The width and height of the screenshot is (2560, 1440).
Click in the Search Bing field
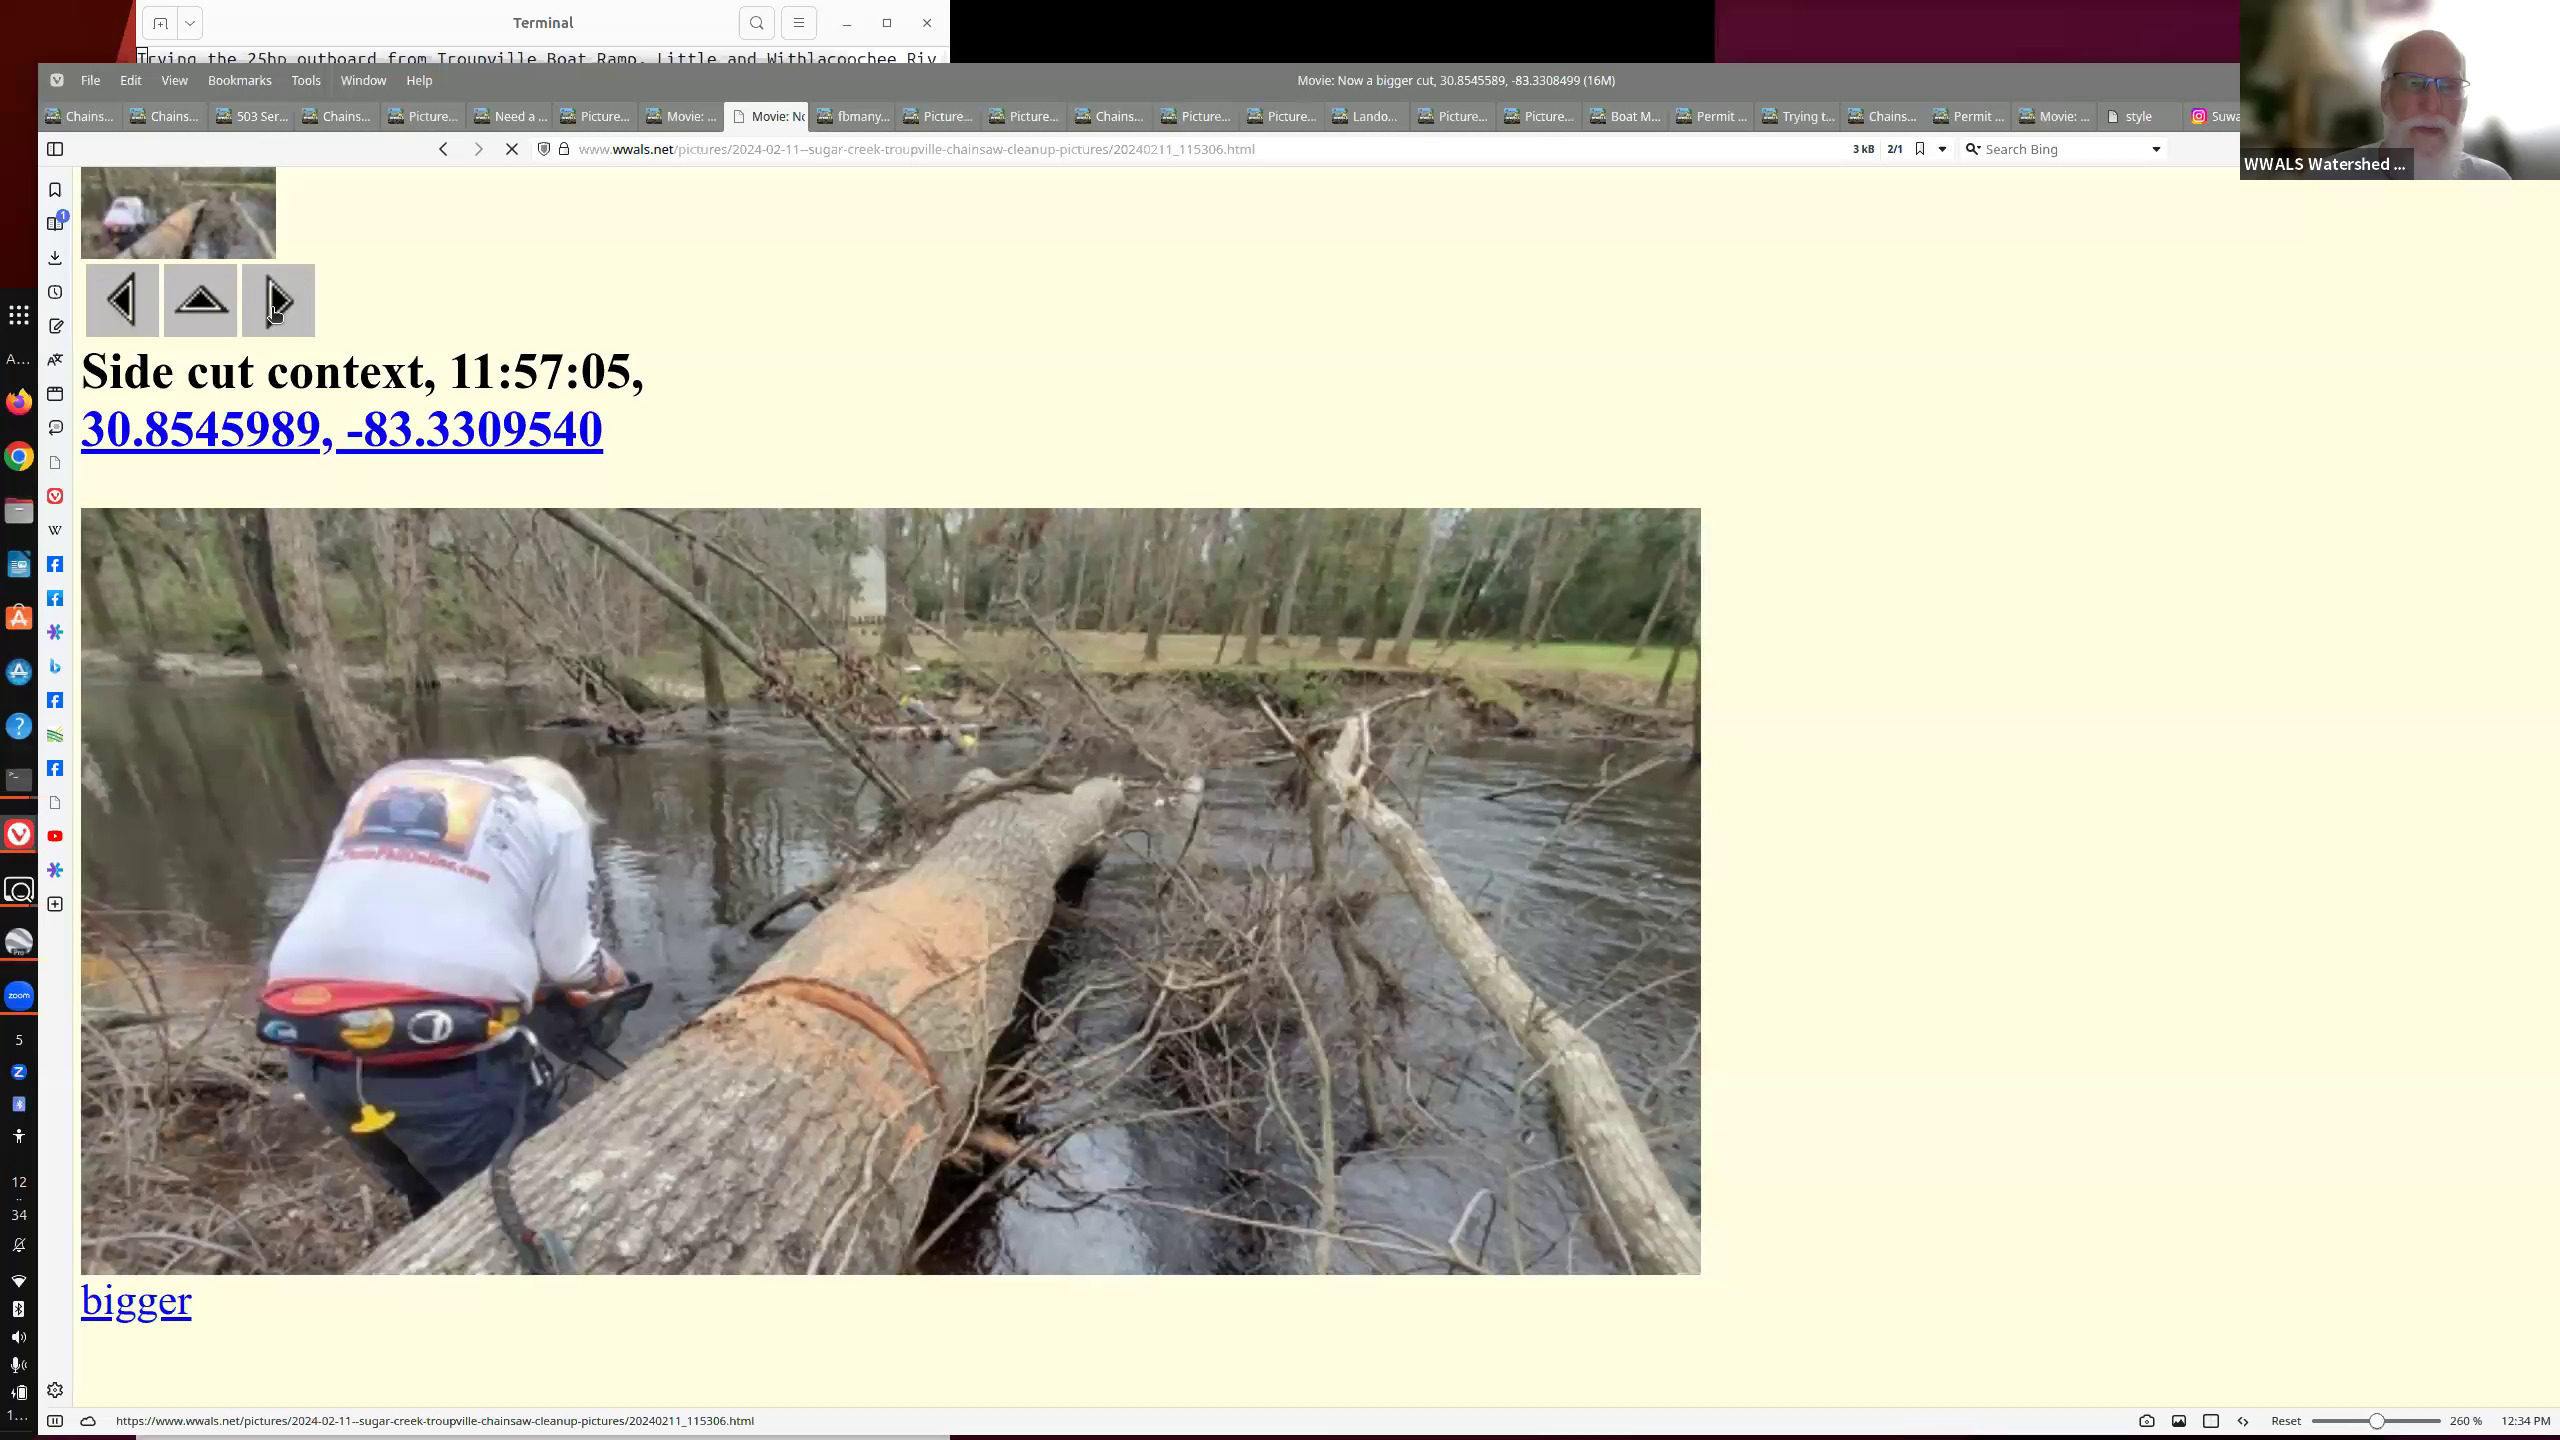(x=2065, y=149)
